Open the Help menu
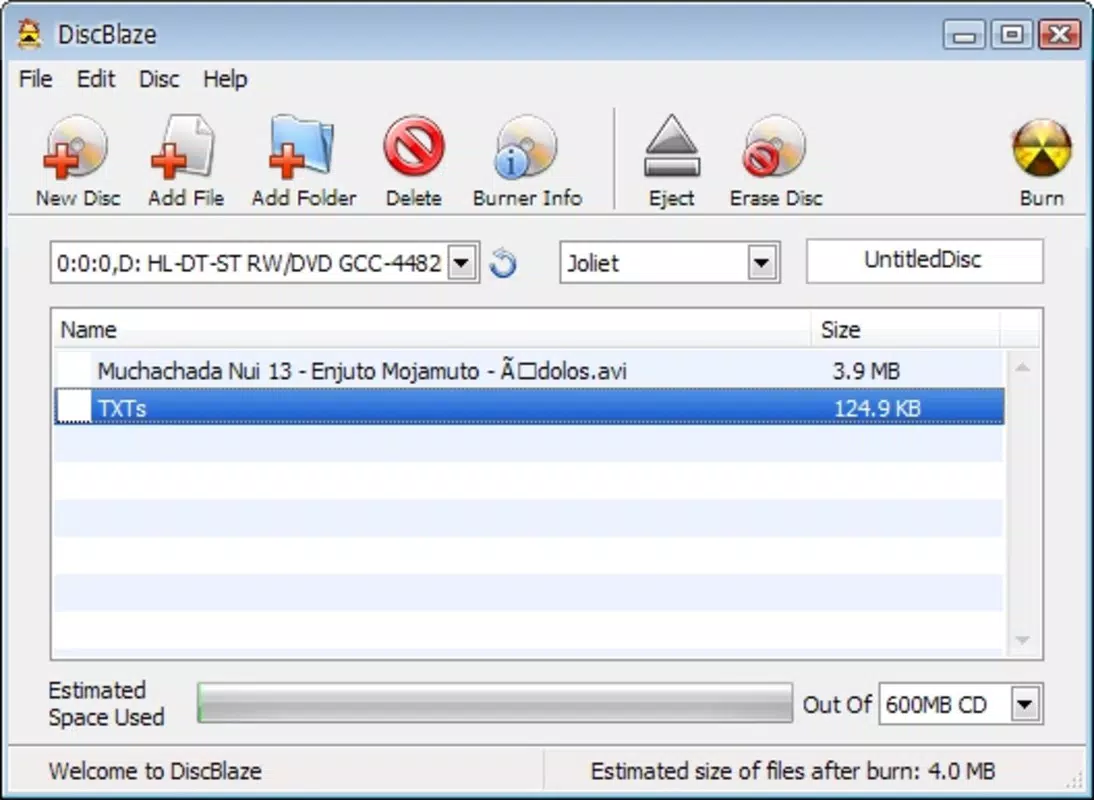Screen dimensions: 1094x800 [x=225, y=79]
